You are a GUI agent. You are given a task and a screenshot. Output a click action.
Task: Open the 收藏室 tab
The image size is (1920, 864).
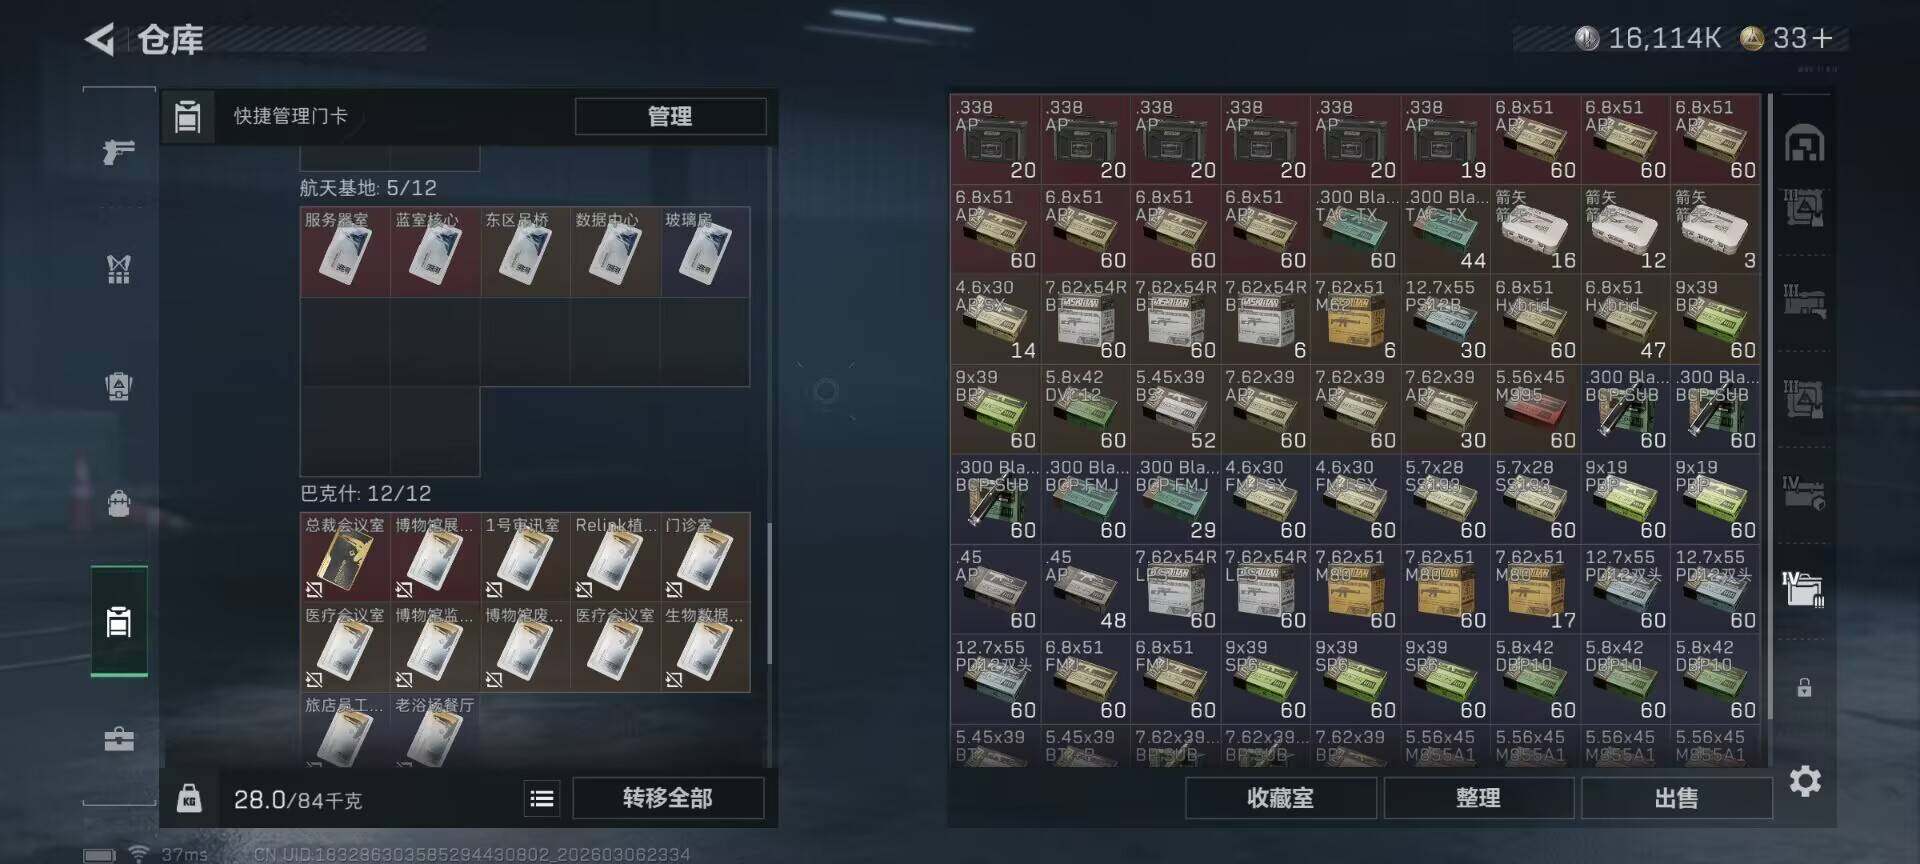click(x=1280, y=798)
